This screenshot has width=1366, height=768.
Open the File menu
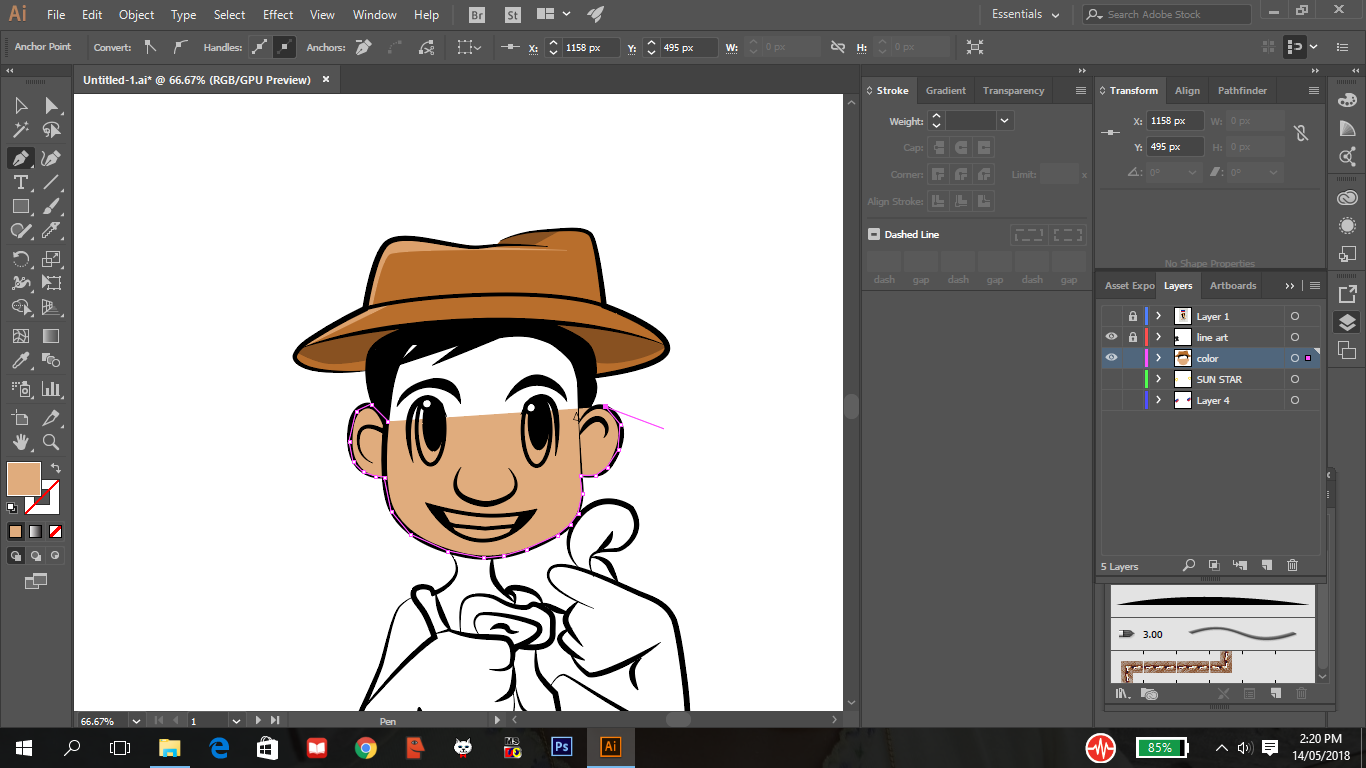56,15
